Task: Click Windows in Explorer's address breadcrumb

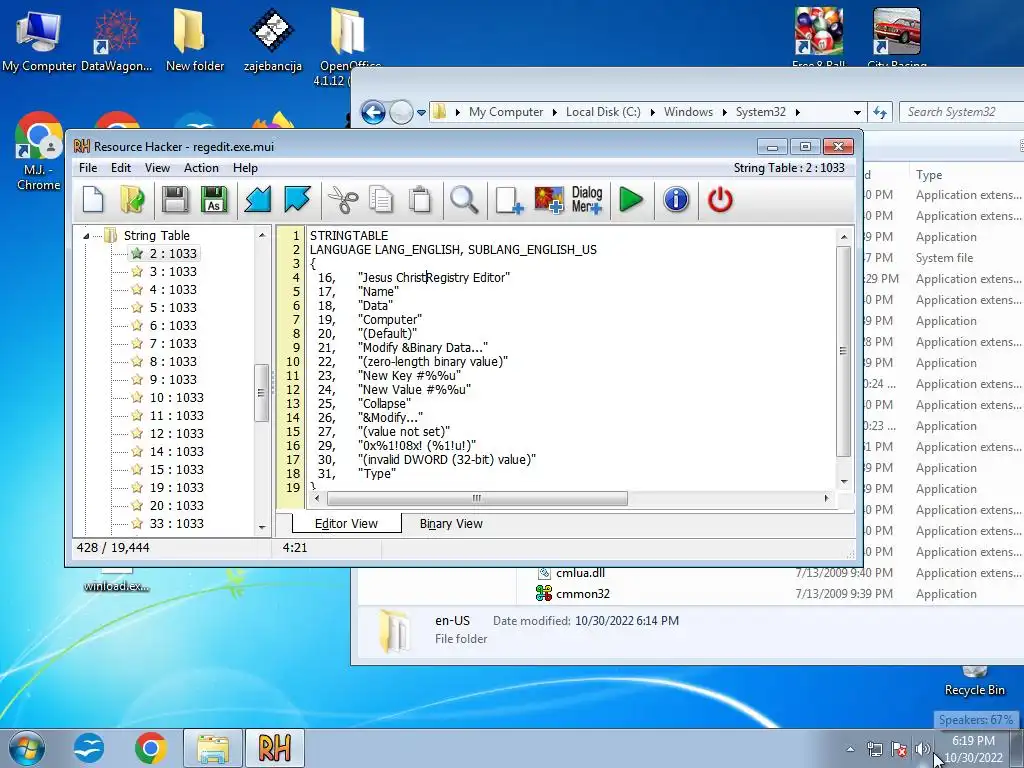Action: 688,112
